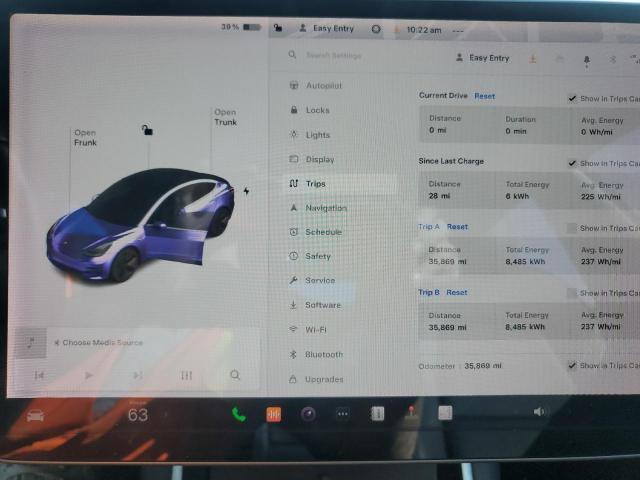Tap the charge port lightning icon

(x=246, y=191)
